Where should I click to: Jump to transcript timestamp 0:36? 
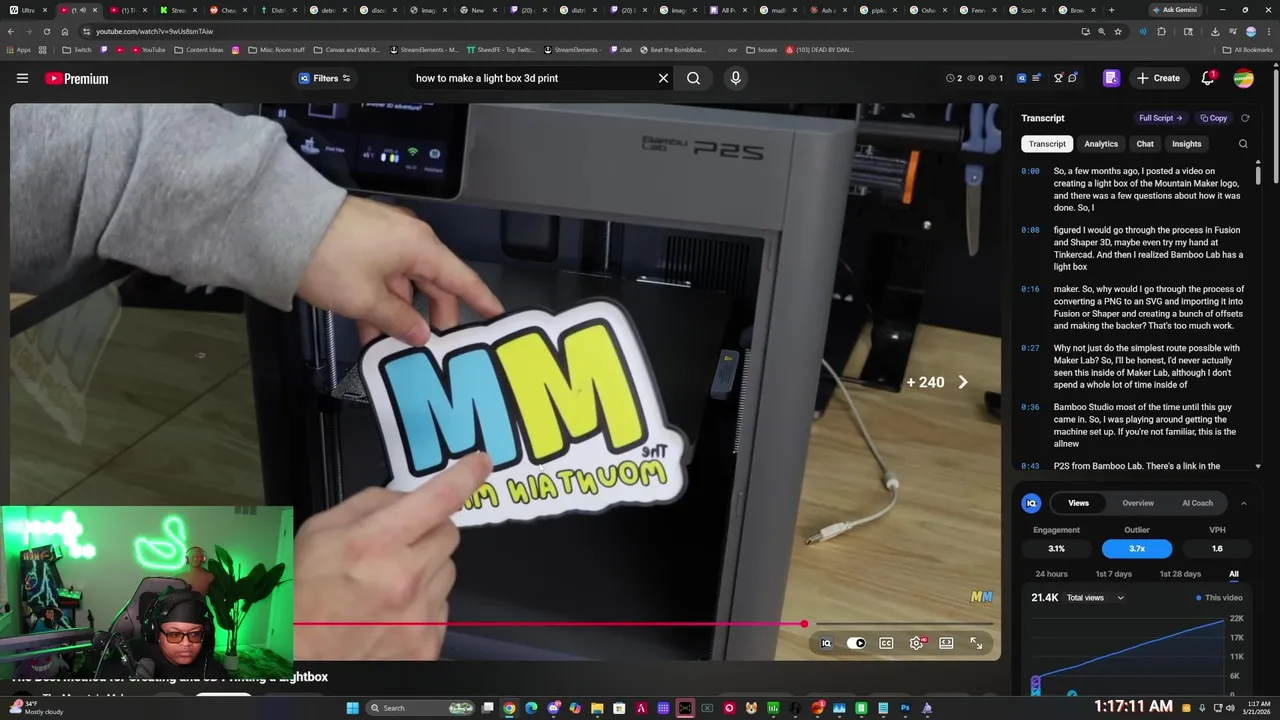coord(1030,407)
